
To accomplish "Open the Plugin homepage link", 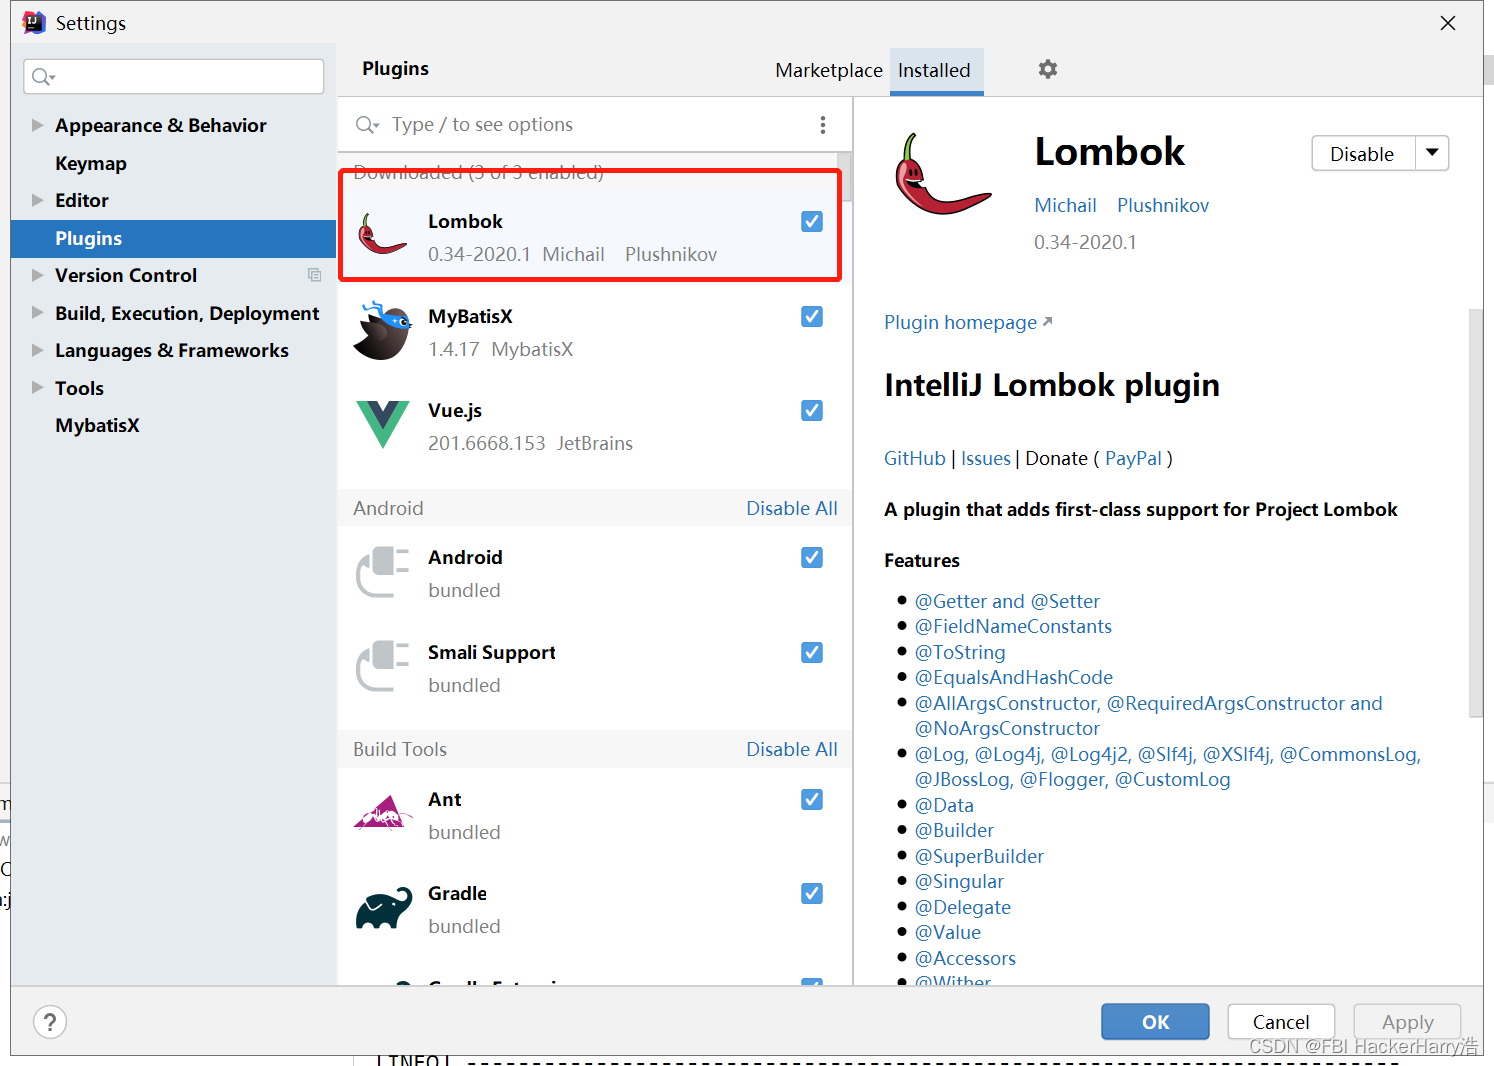I will 968,322.
